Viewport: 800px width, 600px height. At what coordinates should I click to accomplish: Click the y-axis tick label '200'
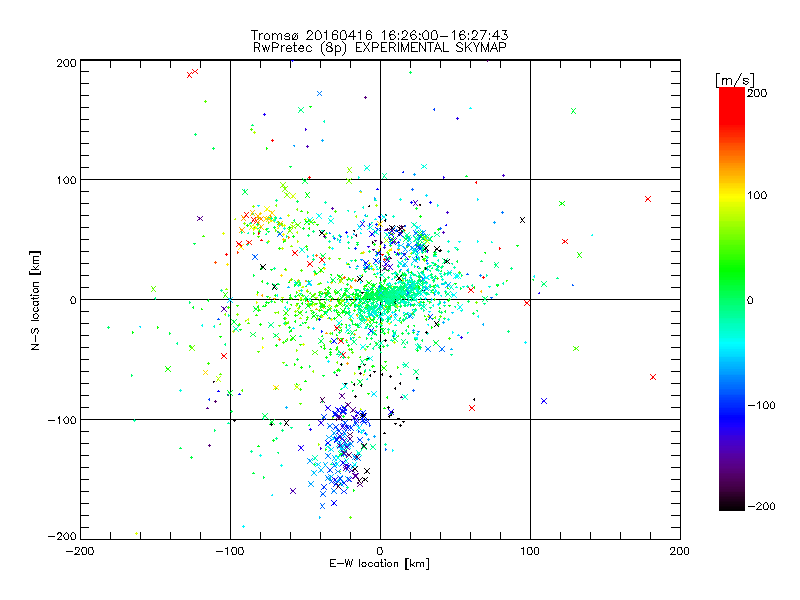click(x=66, y=63)
